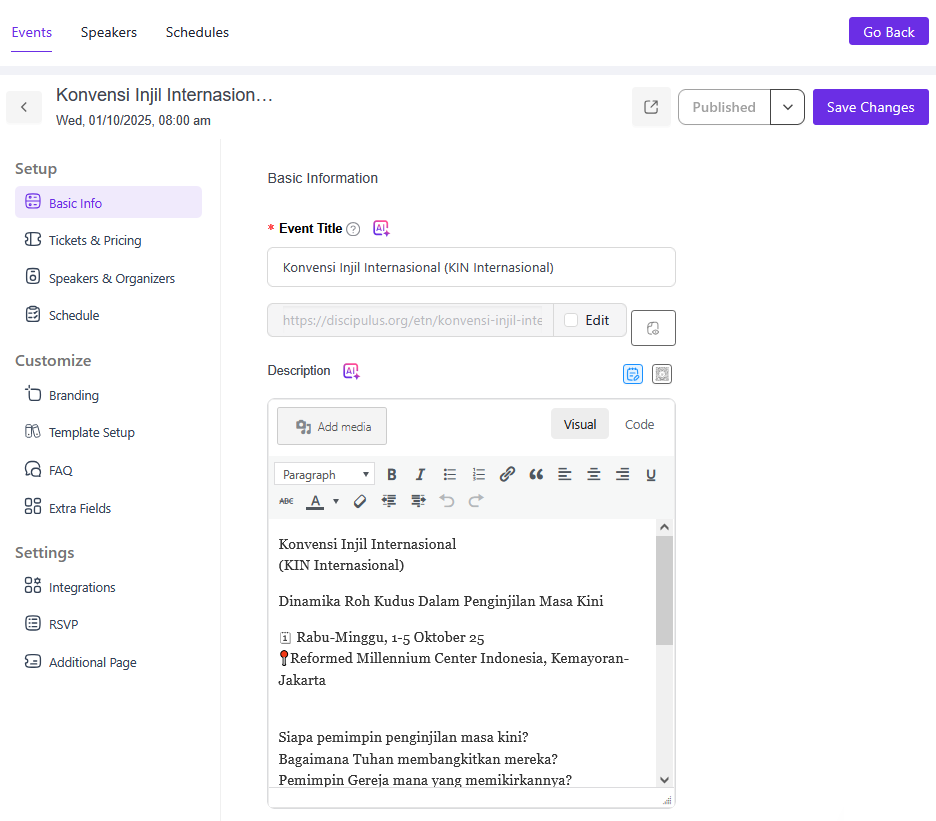Expand the Published status dropdown arrow

787,107
